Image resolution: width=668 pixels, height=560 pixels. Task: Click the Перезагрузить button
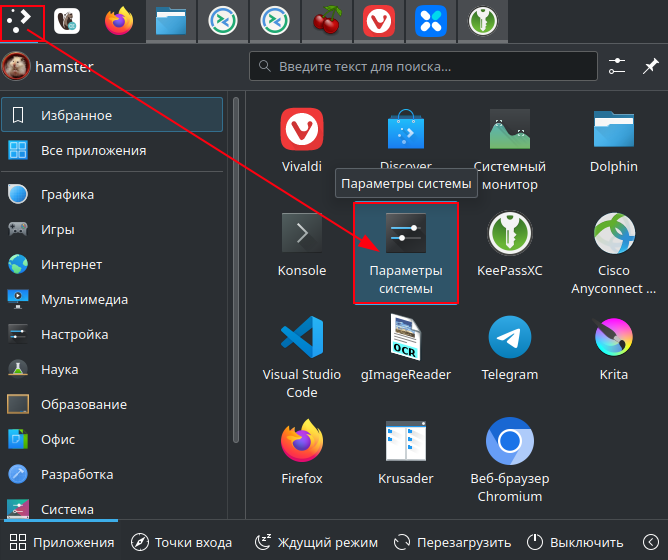452,542
